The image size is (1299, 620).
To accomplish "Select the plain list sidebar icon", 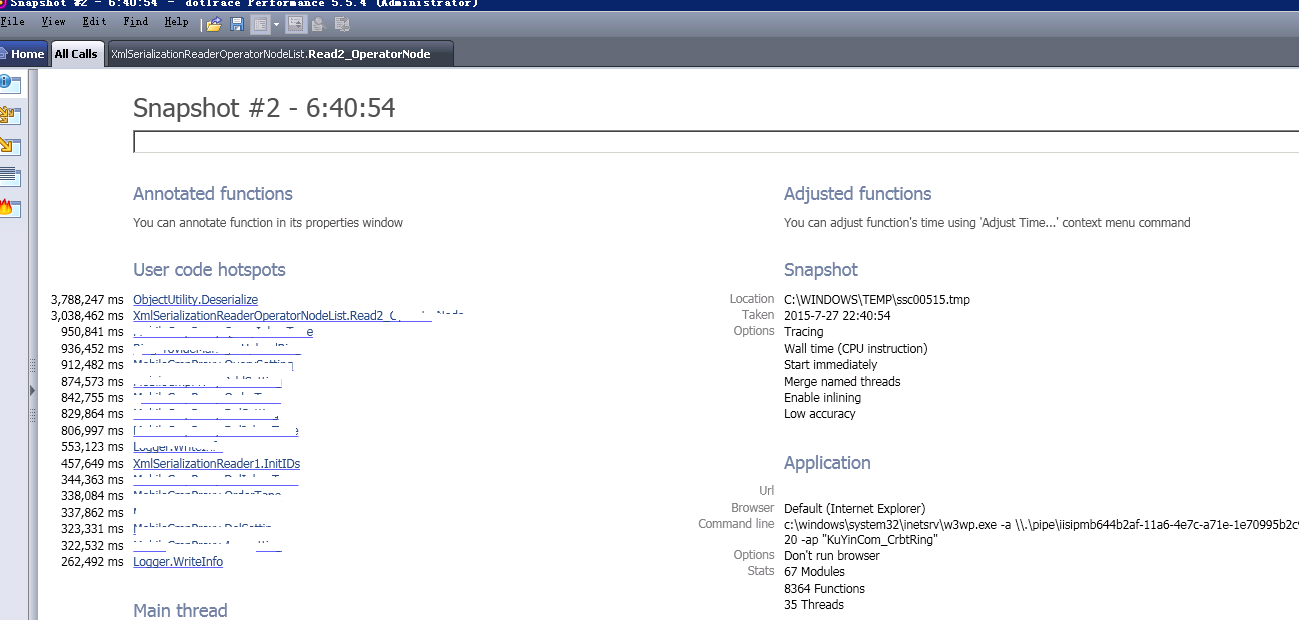I will point(10,177).
